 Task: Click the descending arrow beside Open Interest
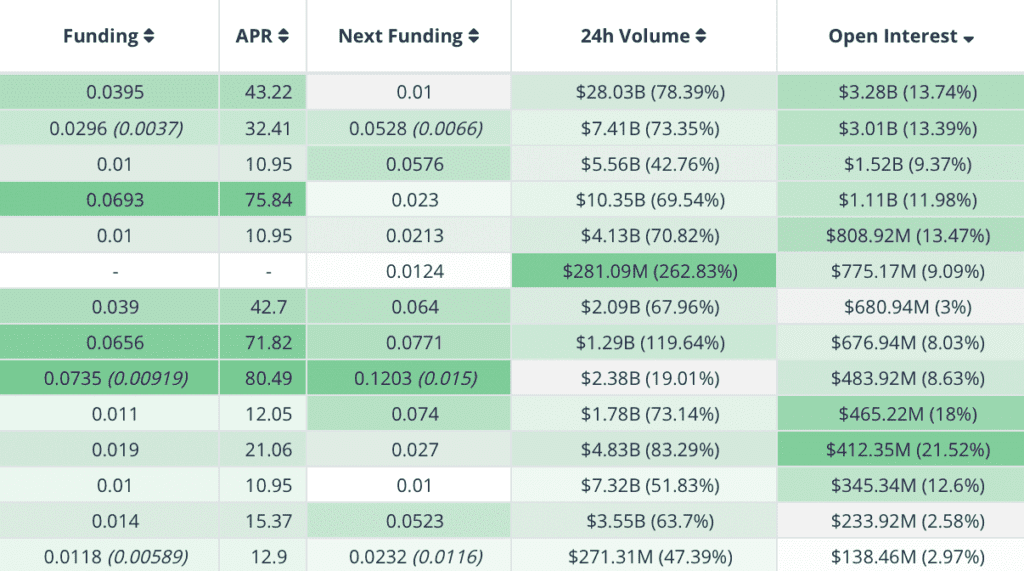(968, 38)
